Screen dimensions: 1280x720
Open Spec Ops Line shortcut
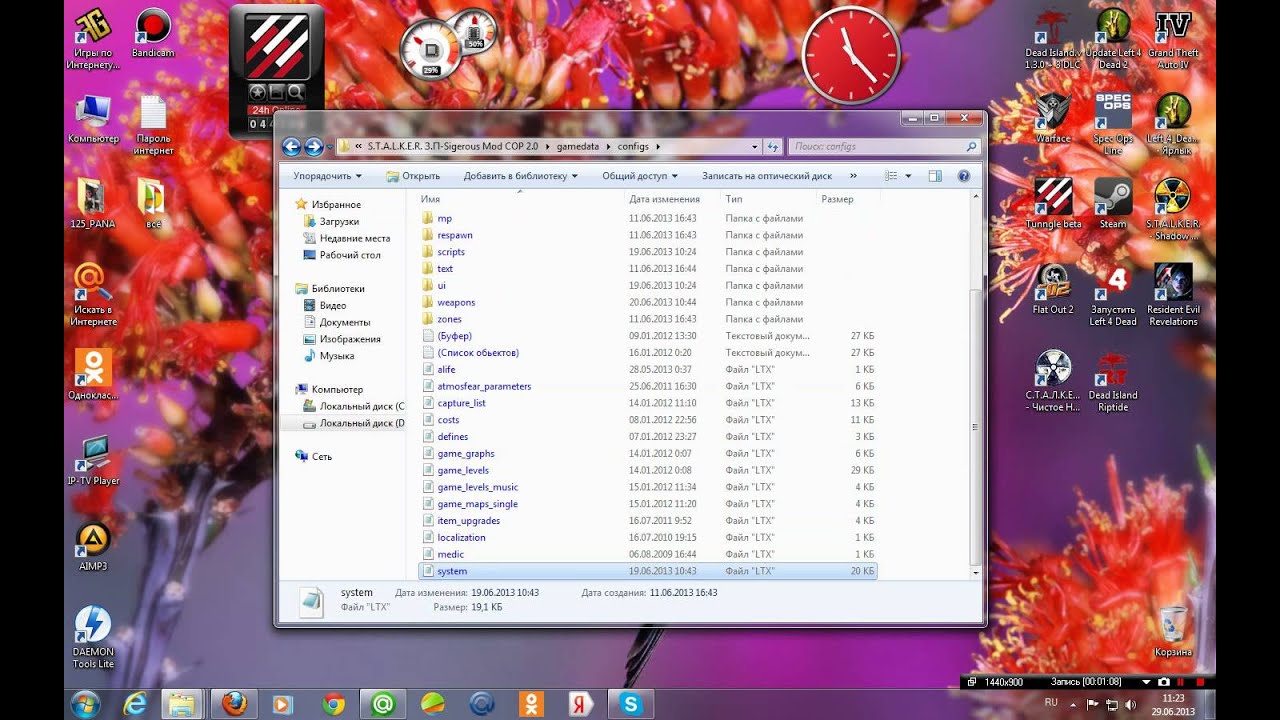click(1113, 124)
